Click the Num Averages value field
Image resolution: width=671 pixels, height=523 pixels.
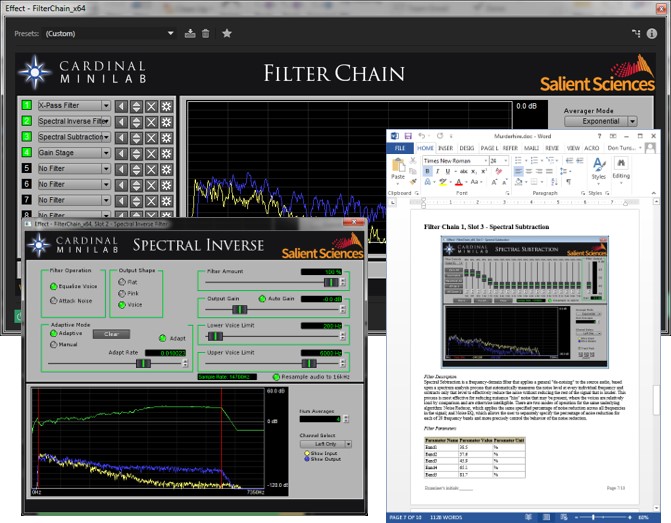[320, 419]
